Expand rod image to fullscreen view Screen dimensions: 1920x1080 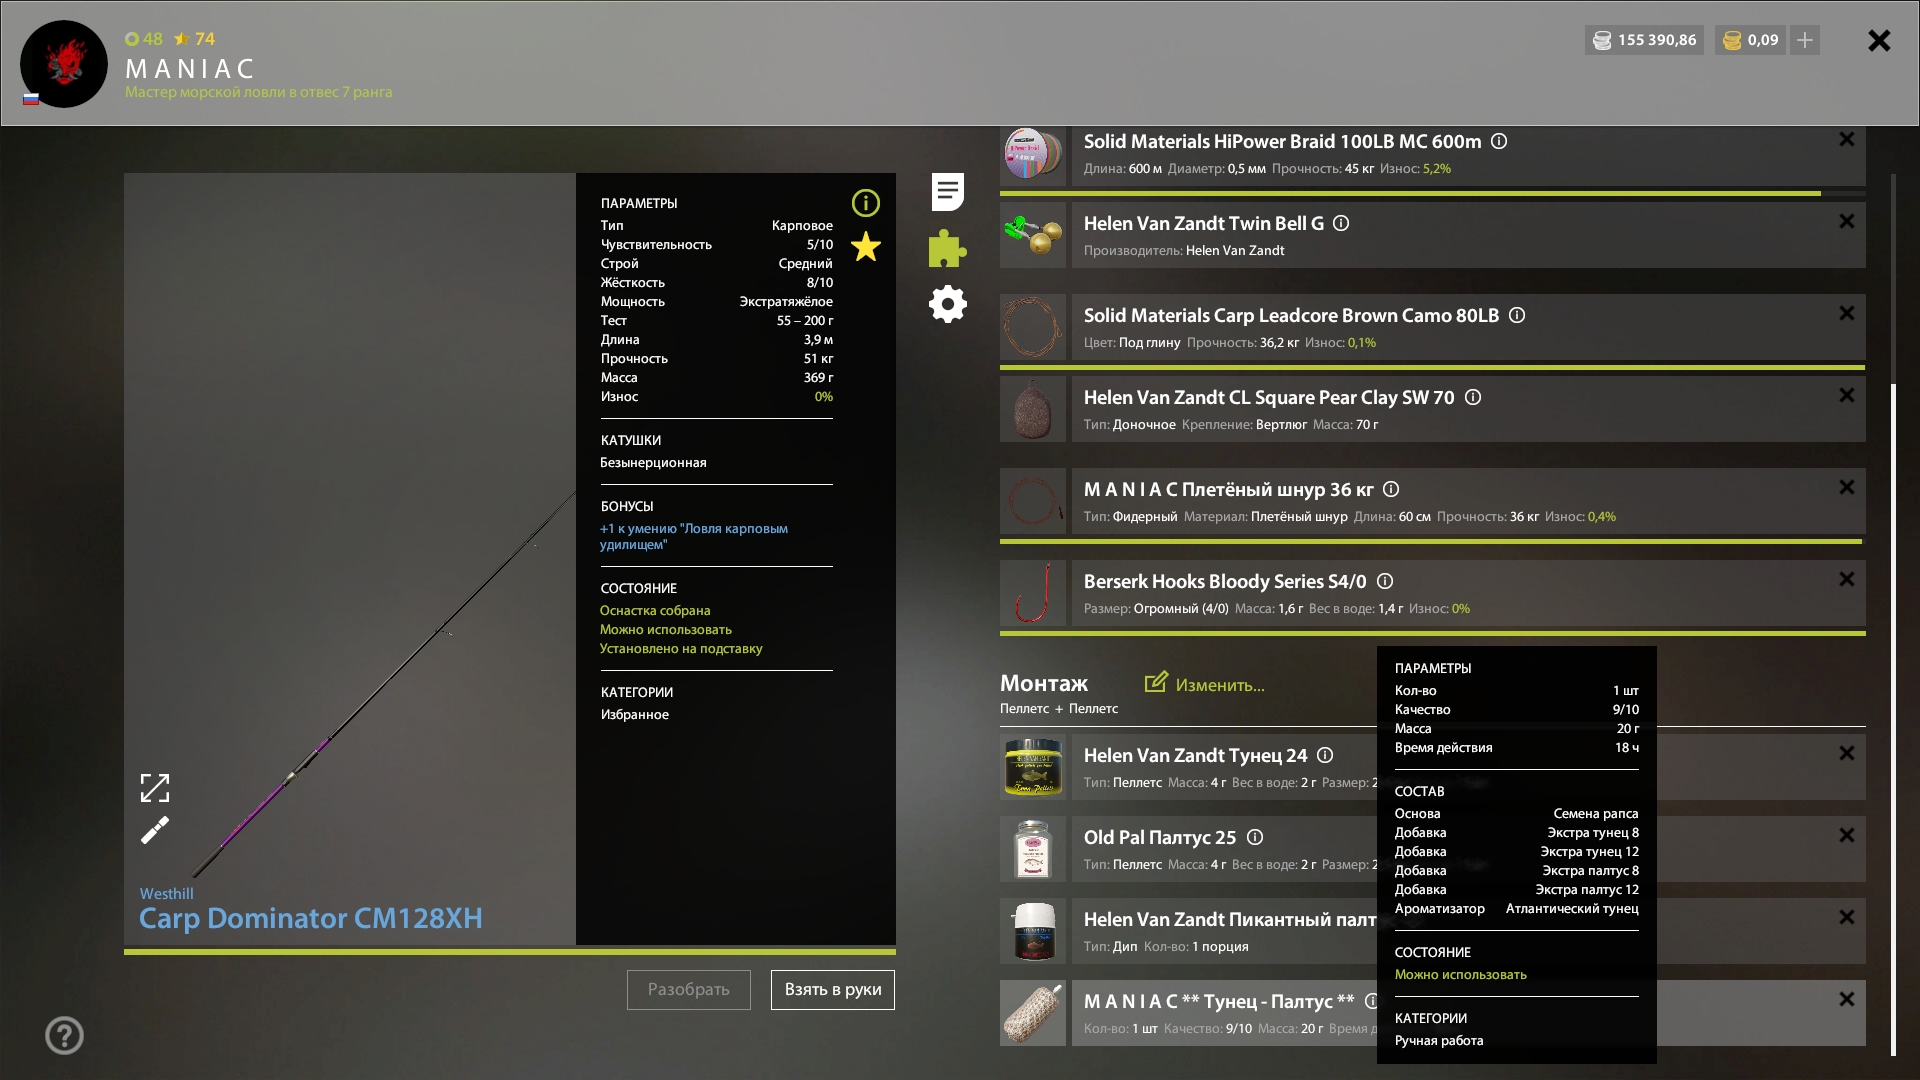155,788
